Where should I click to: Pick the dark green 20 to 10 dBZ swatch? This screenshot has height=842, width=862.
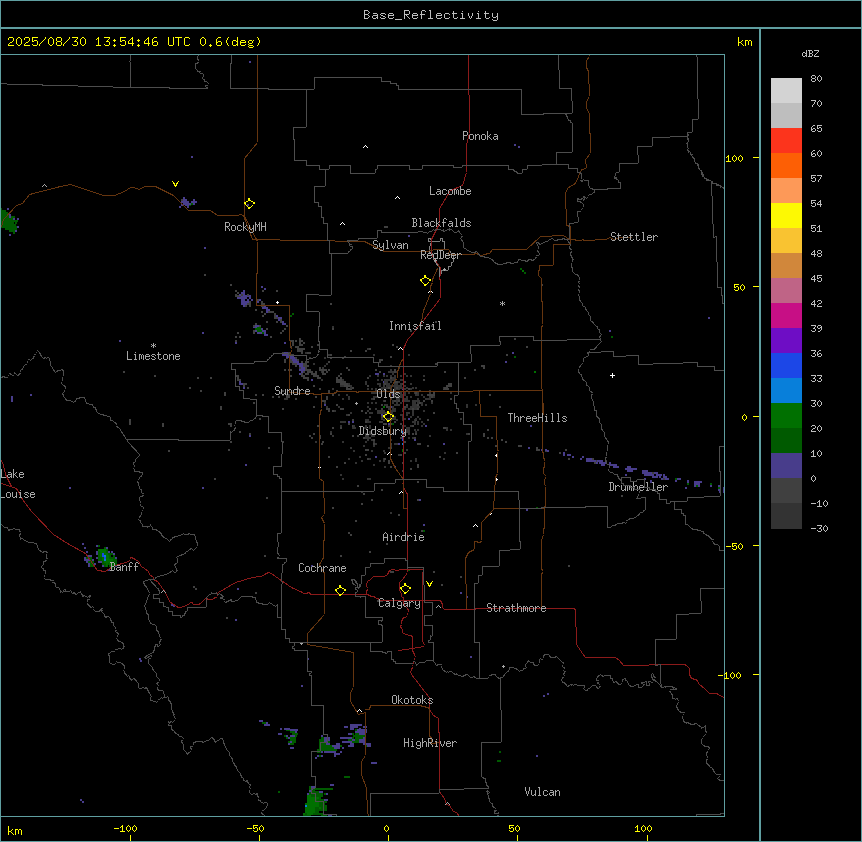pos(786,441)
